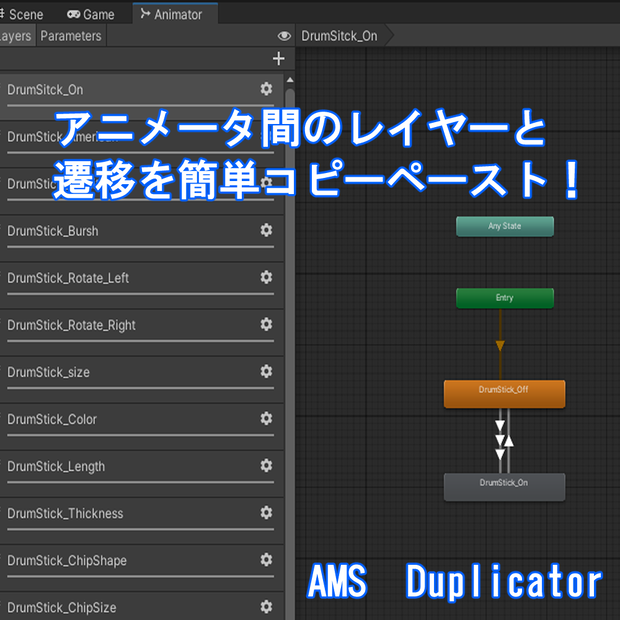The width and height of the screenshot is (620, 620).
Task: Select the DrumStick_ChipShape layer
Action: (142, 567)
